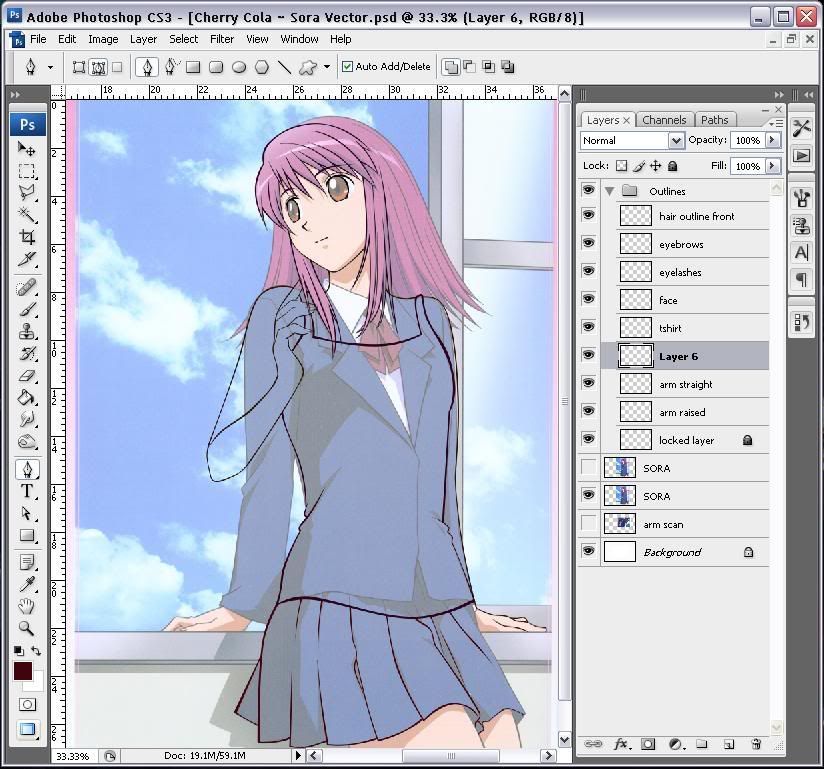Open the Layer menu
The height and width of the screenshot is (769, 824).
143,39
